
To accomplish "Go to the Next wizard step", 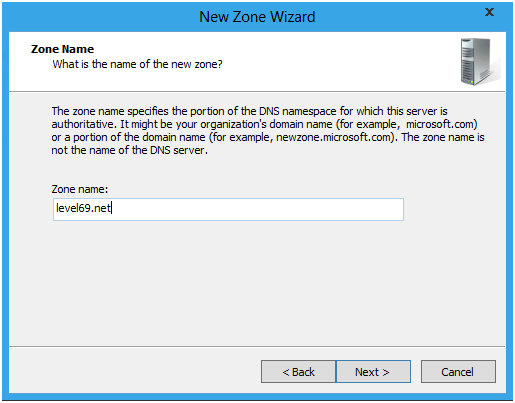I will [373, 371].
